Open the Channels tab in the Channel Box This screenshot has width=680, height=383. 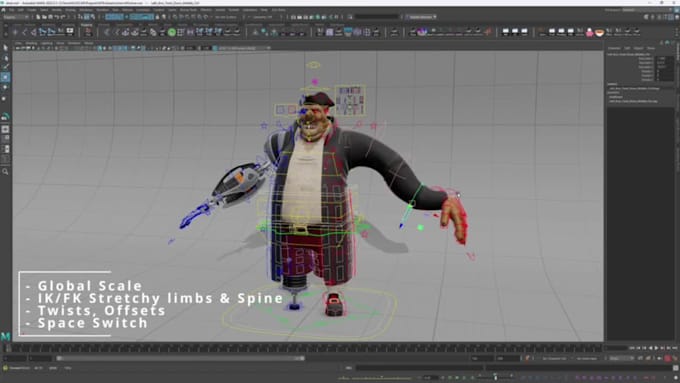[614, 48]
